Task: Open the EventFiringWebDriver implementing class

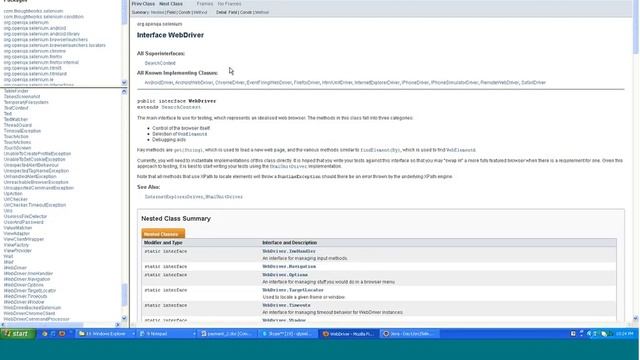Action: [x=269, y=82]
